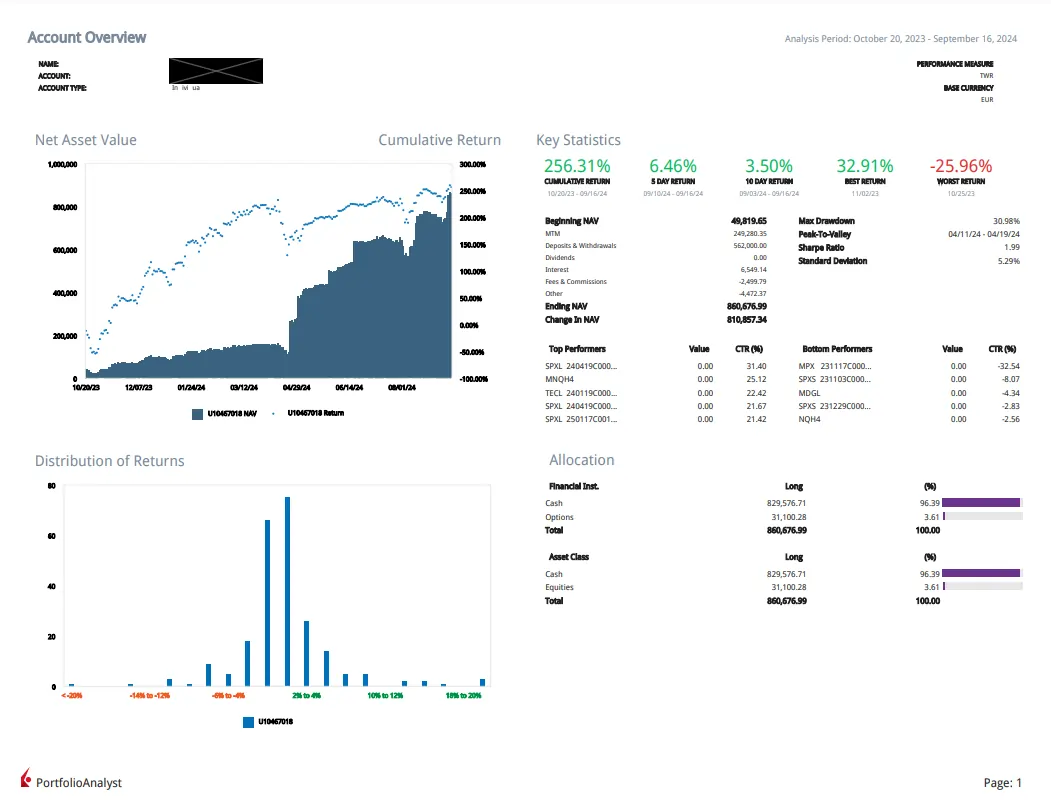The height and width of the screenshot is (812, 1051).
Task: Click the 256.31% cumulative return figure
Action: click(x=577, y=166)
